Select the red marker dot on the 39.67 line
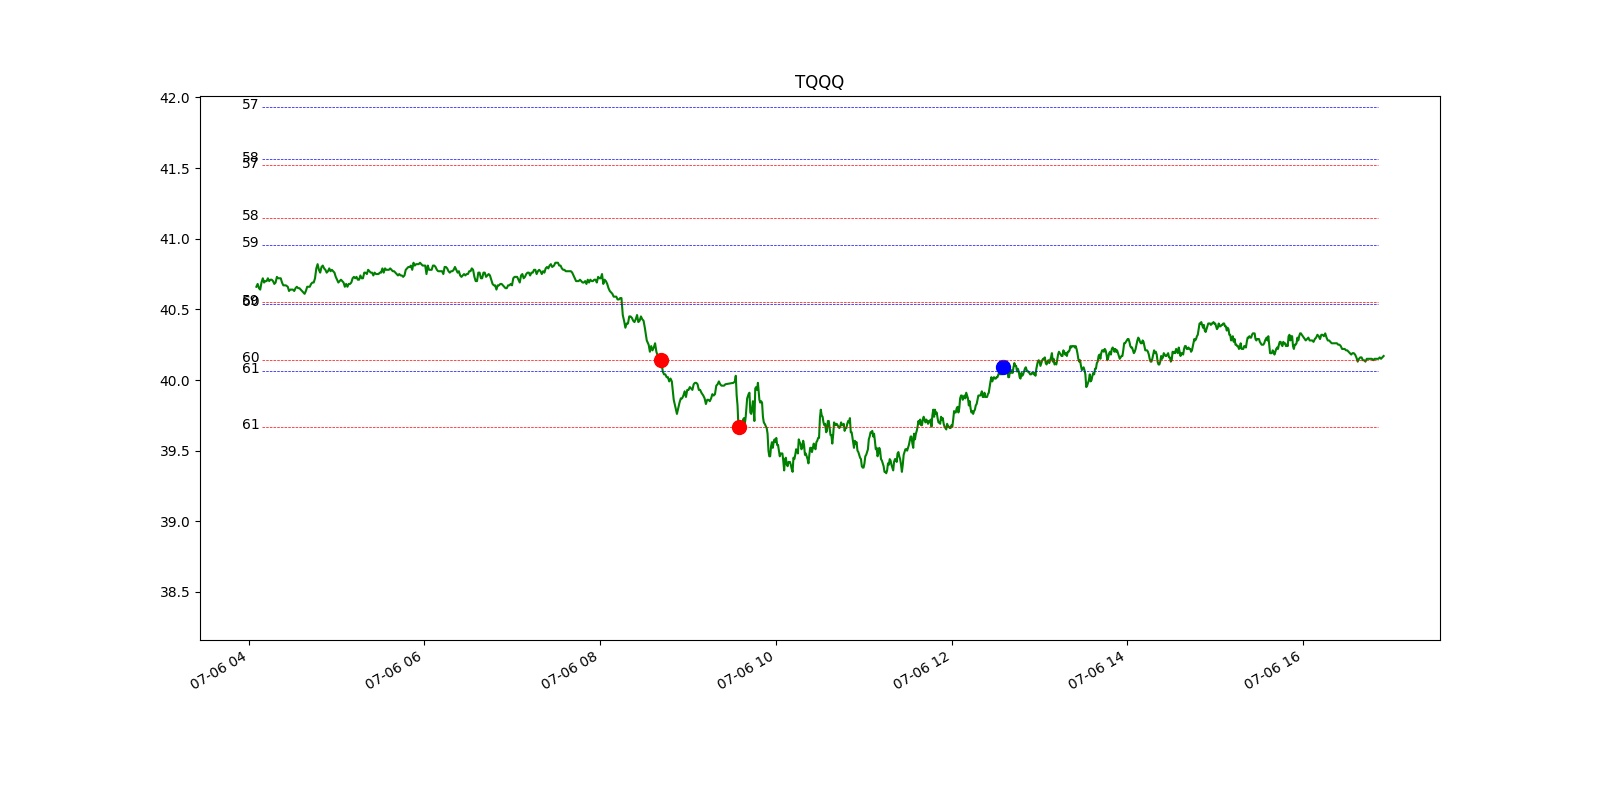The image size is (1600, 800). click(739, 427)
